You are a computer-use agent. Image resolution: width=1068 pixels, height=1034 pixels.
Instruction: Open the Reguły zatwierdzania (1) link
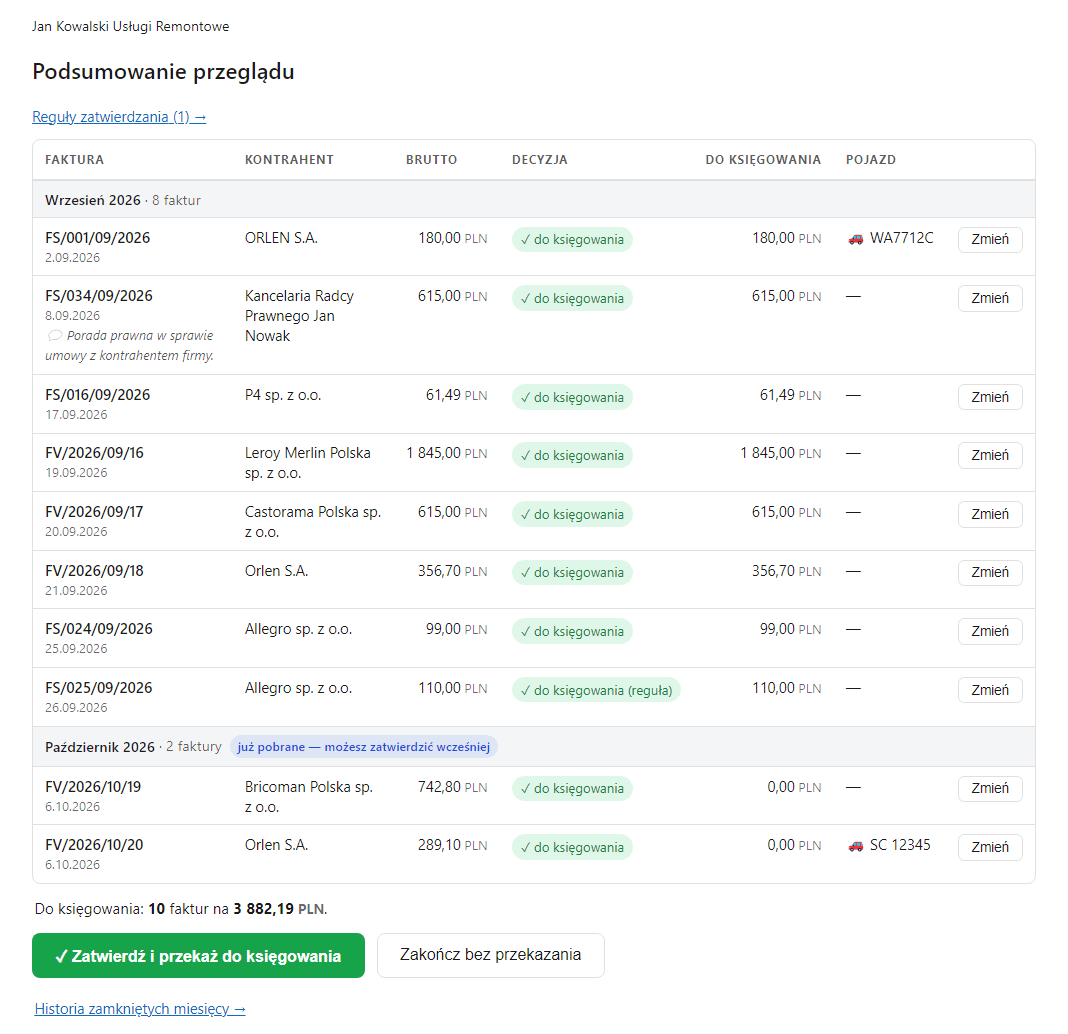(x=119, y=117)
